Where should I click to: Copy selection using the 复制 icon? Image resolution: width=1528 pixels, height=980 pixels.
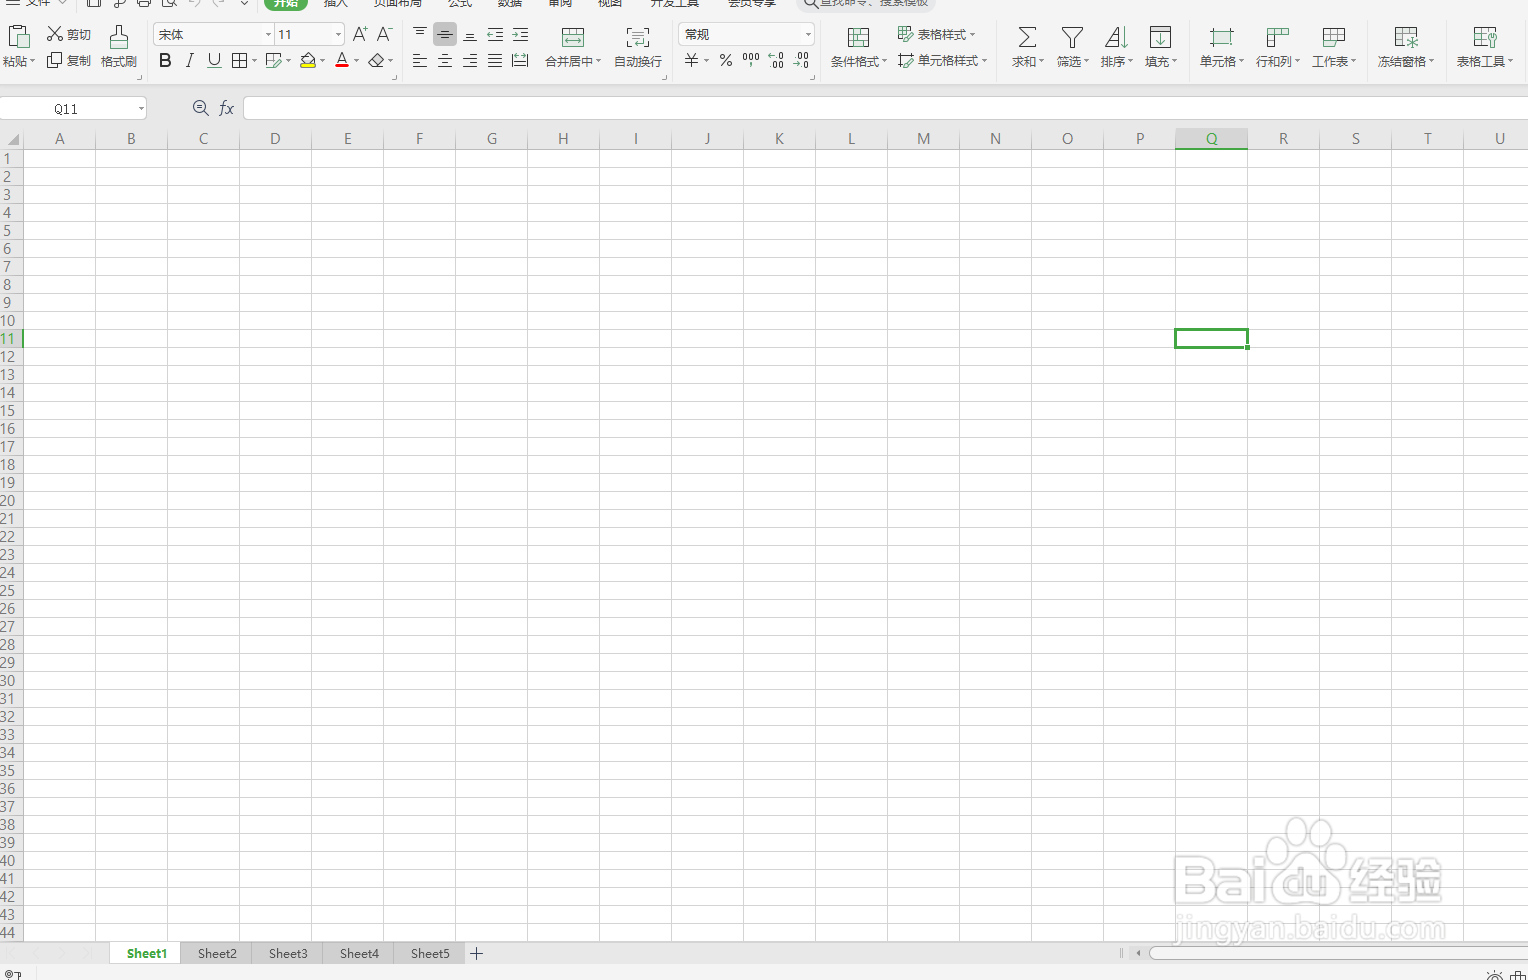click(x=55, y=61)
